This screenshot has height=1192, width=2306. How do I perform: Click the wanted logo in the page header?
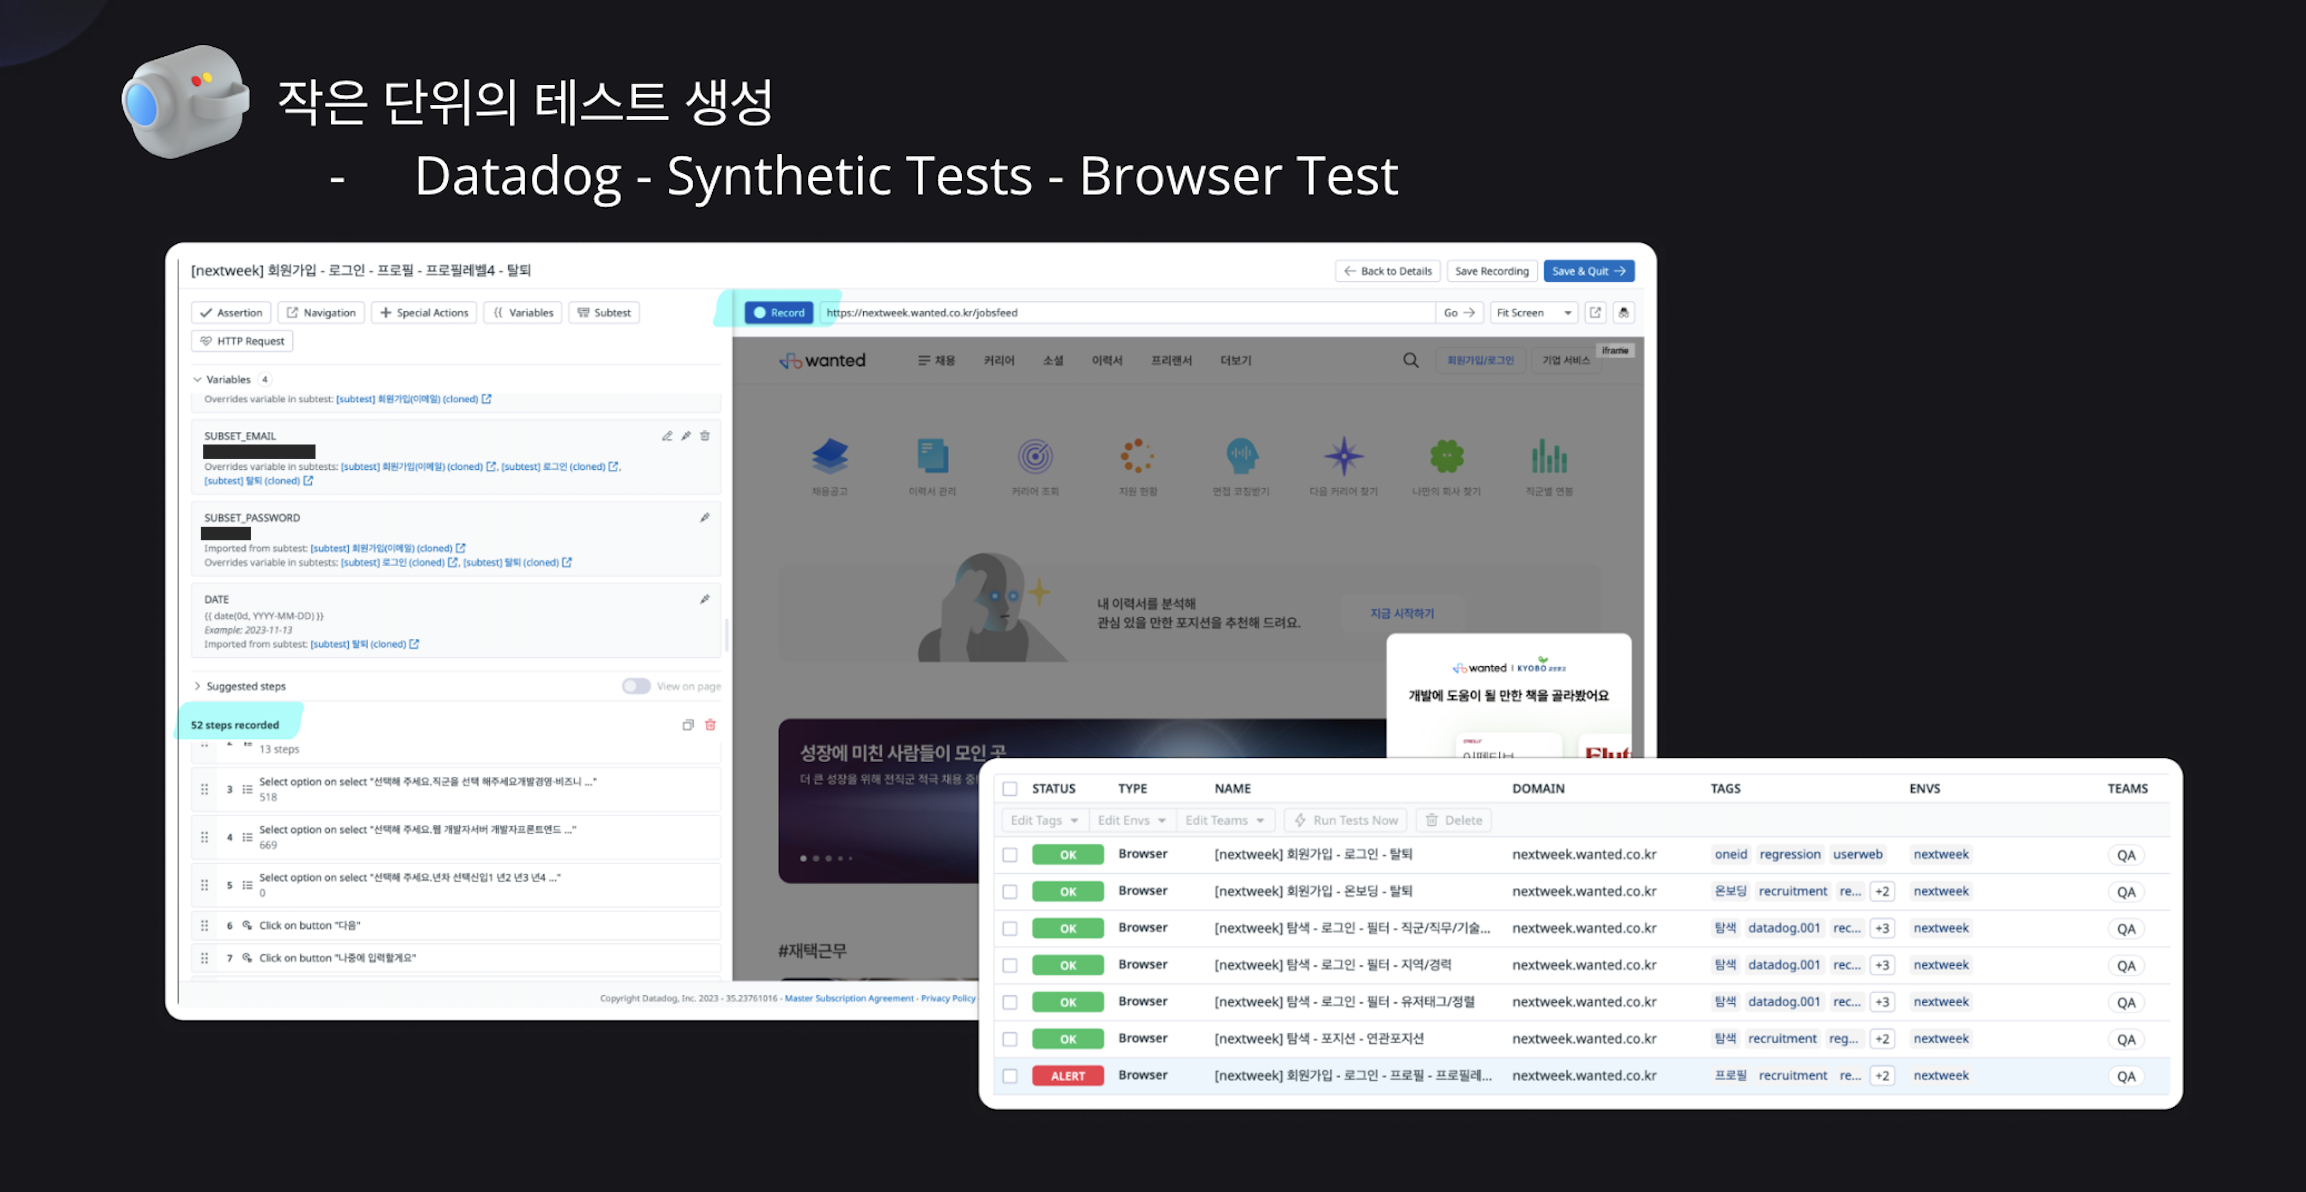point(822,360)
